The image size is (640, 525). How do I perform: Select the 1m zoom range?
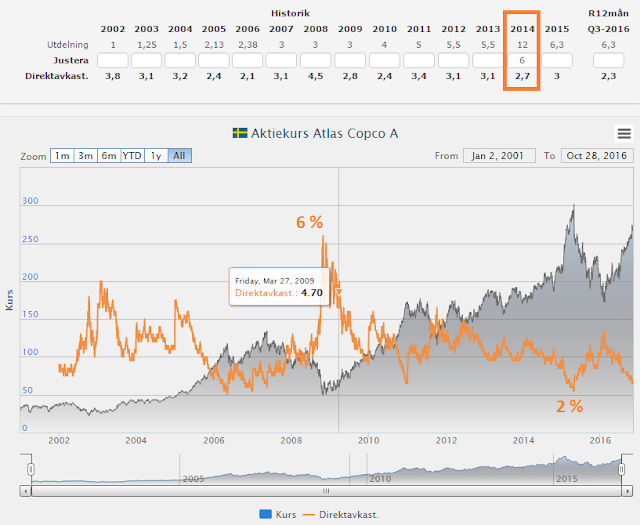coord(62,156)
